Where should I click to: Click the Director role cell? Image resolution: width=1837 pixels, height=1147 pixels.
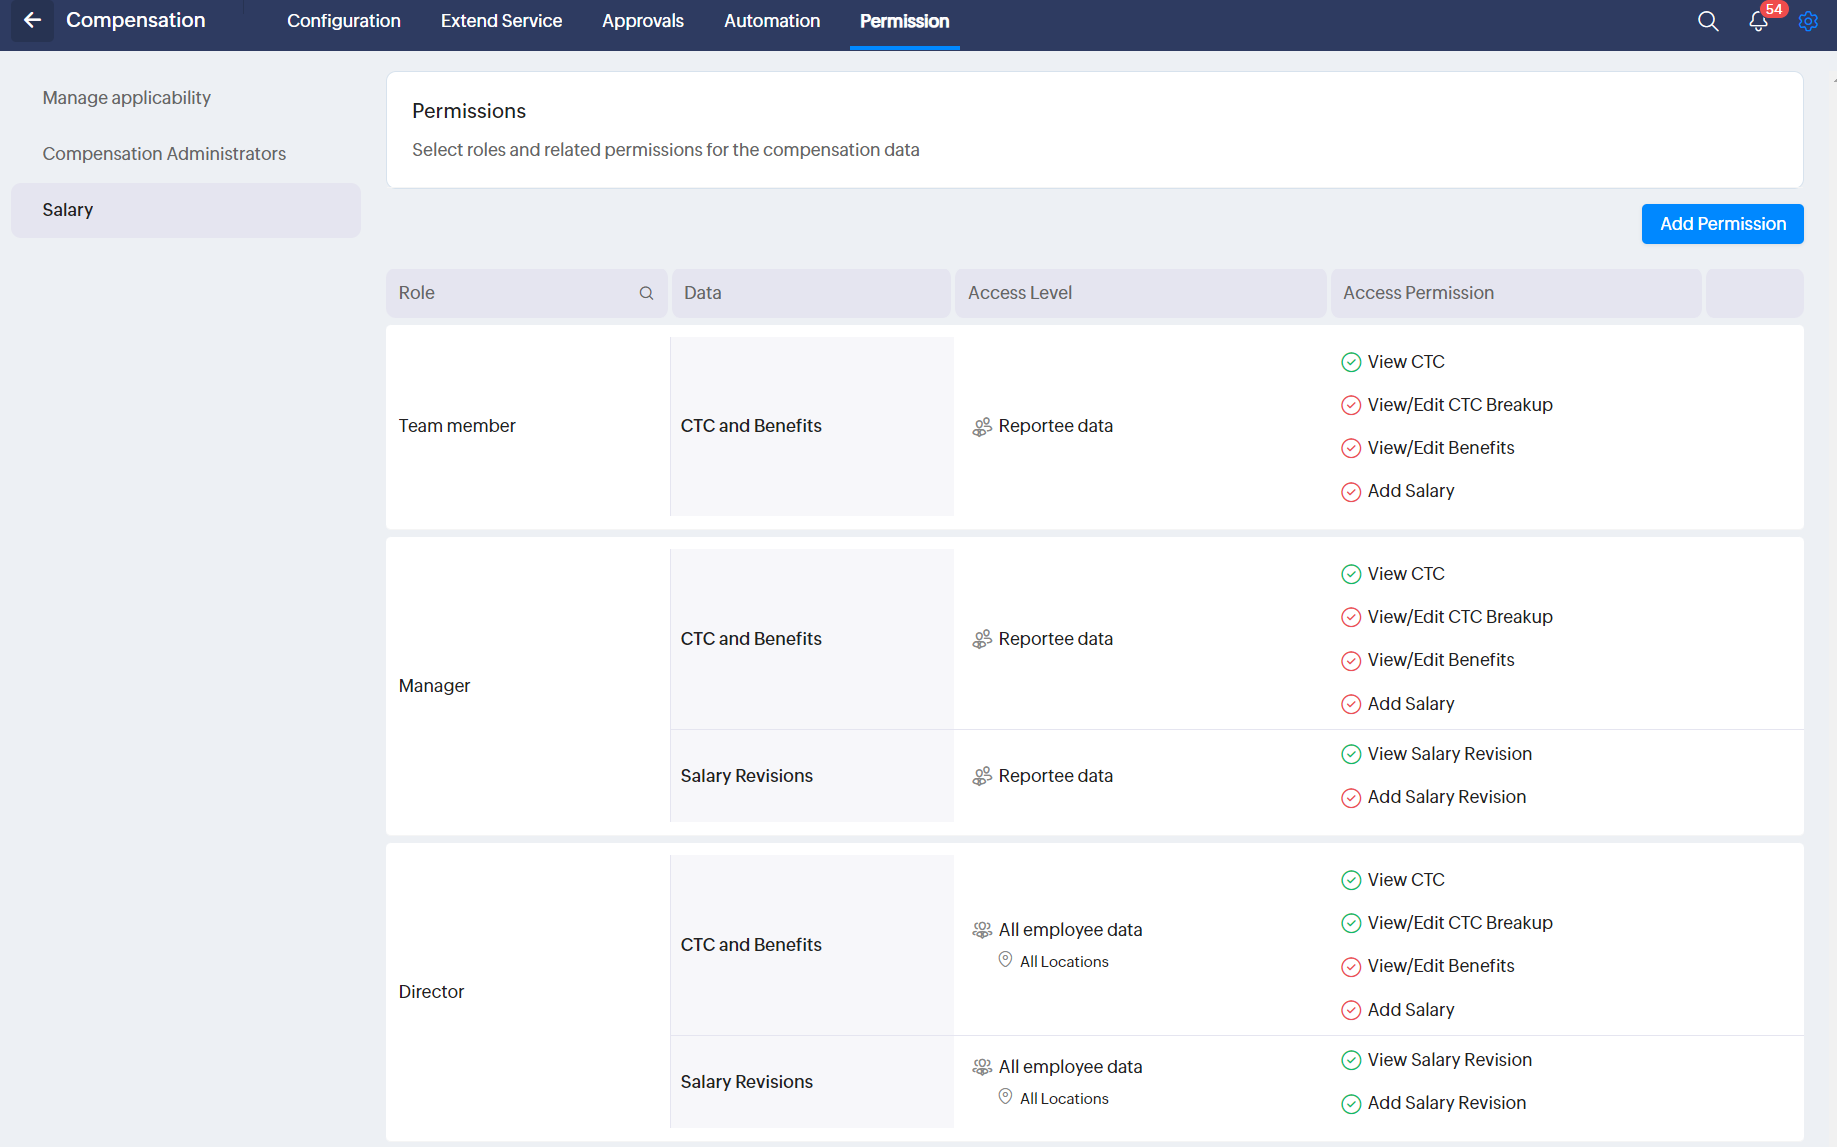(x=431, y=992)
